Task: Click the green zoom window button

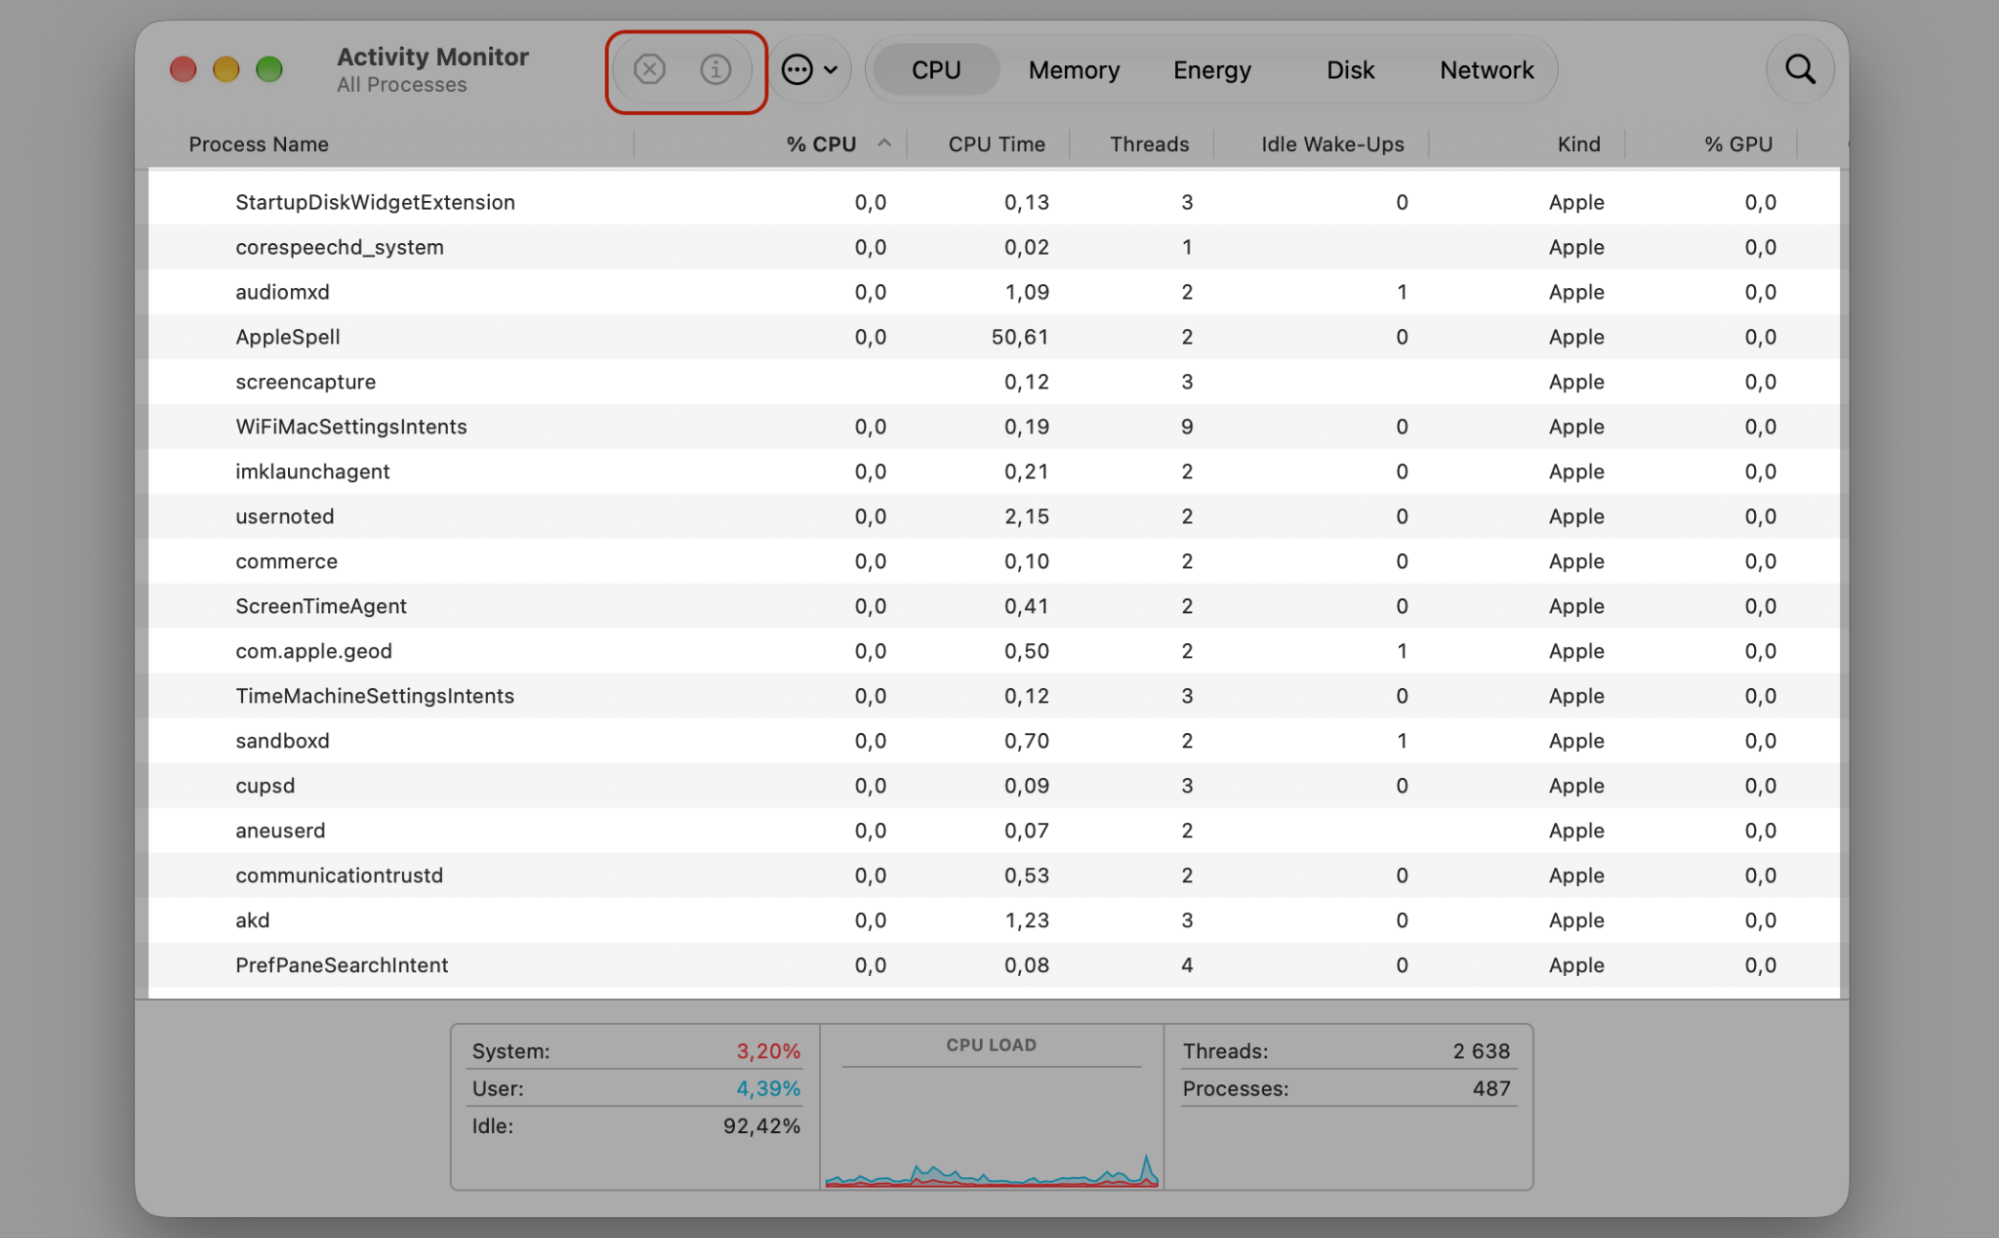Action: click(x=269, y=69)
